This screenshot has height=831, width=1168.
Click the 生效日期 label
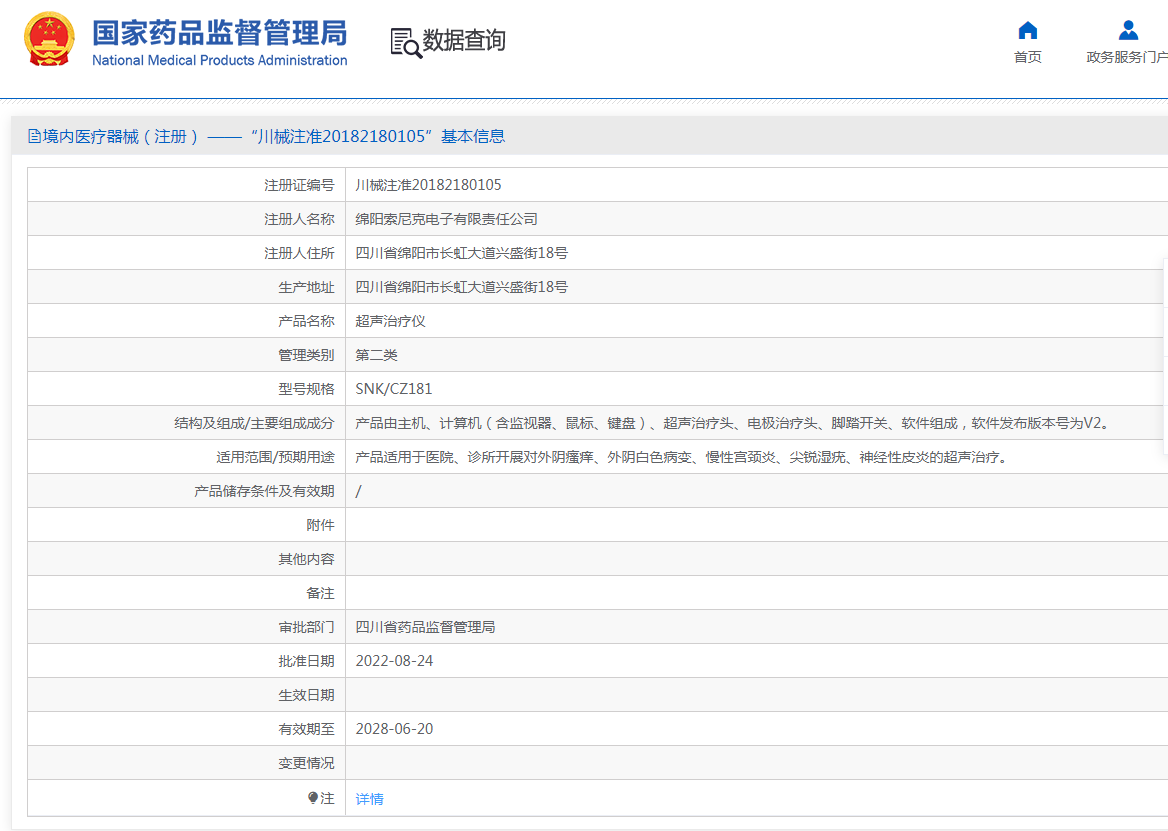tap(306, 695)
